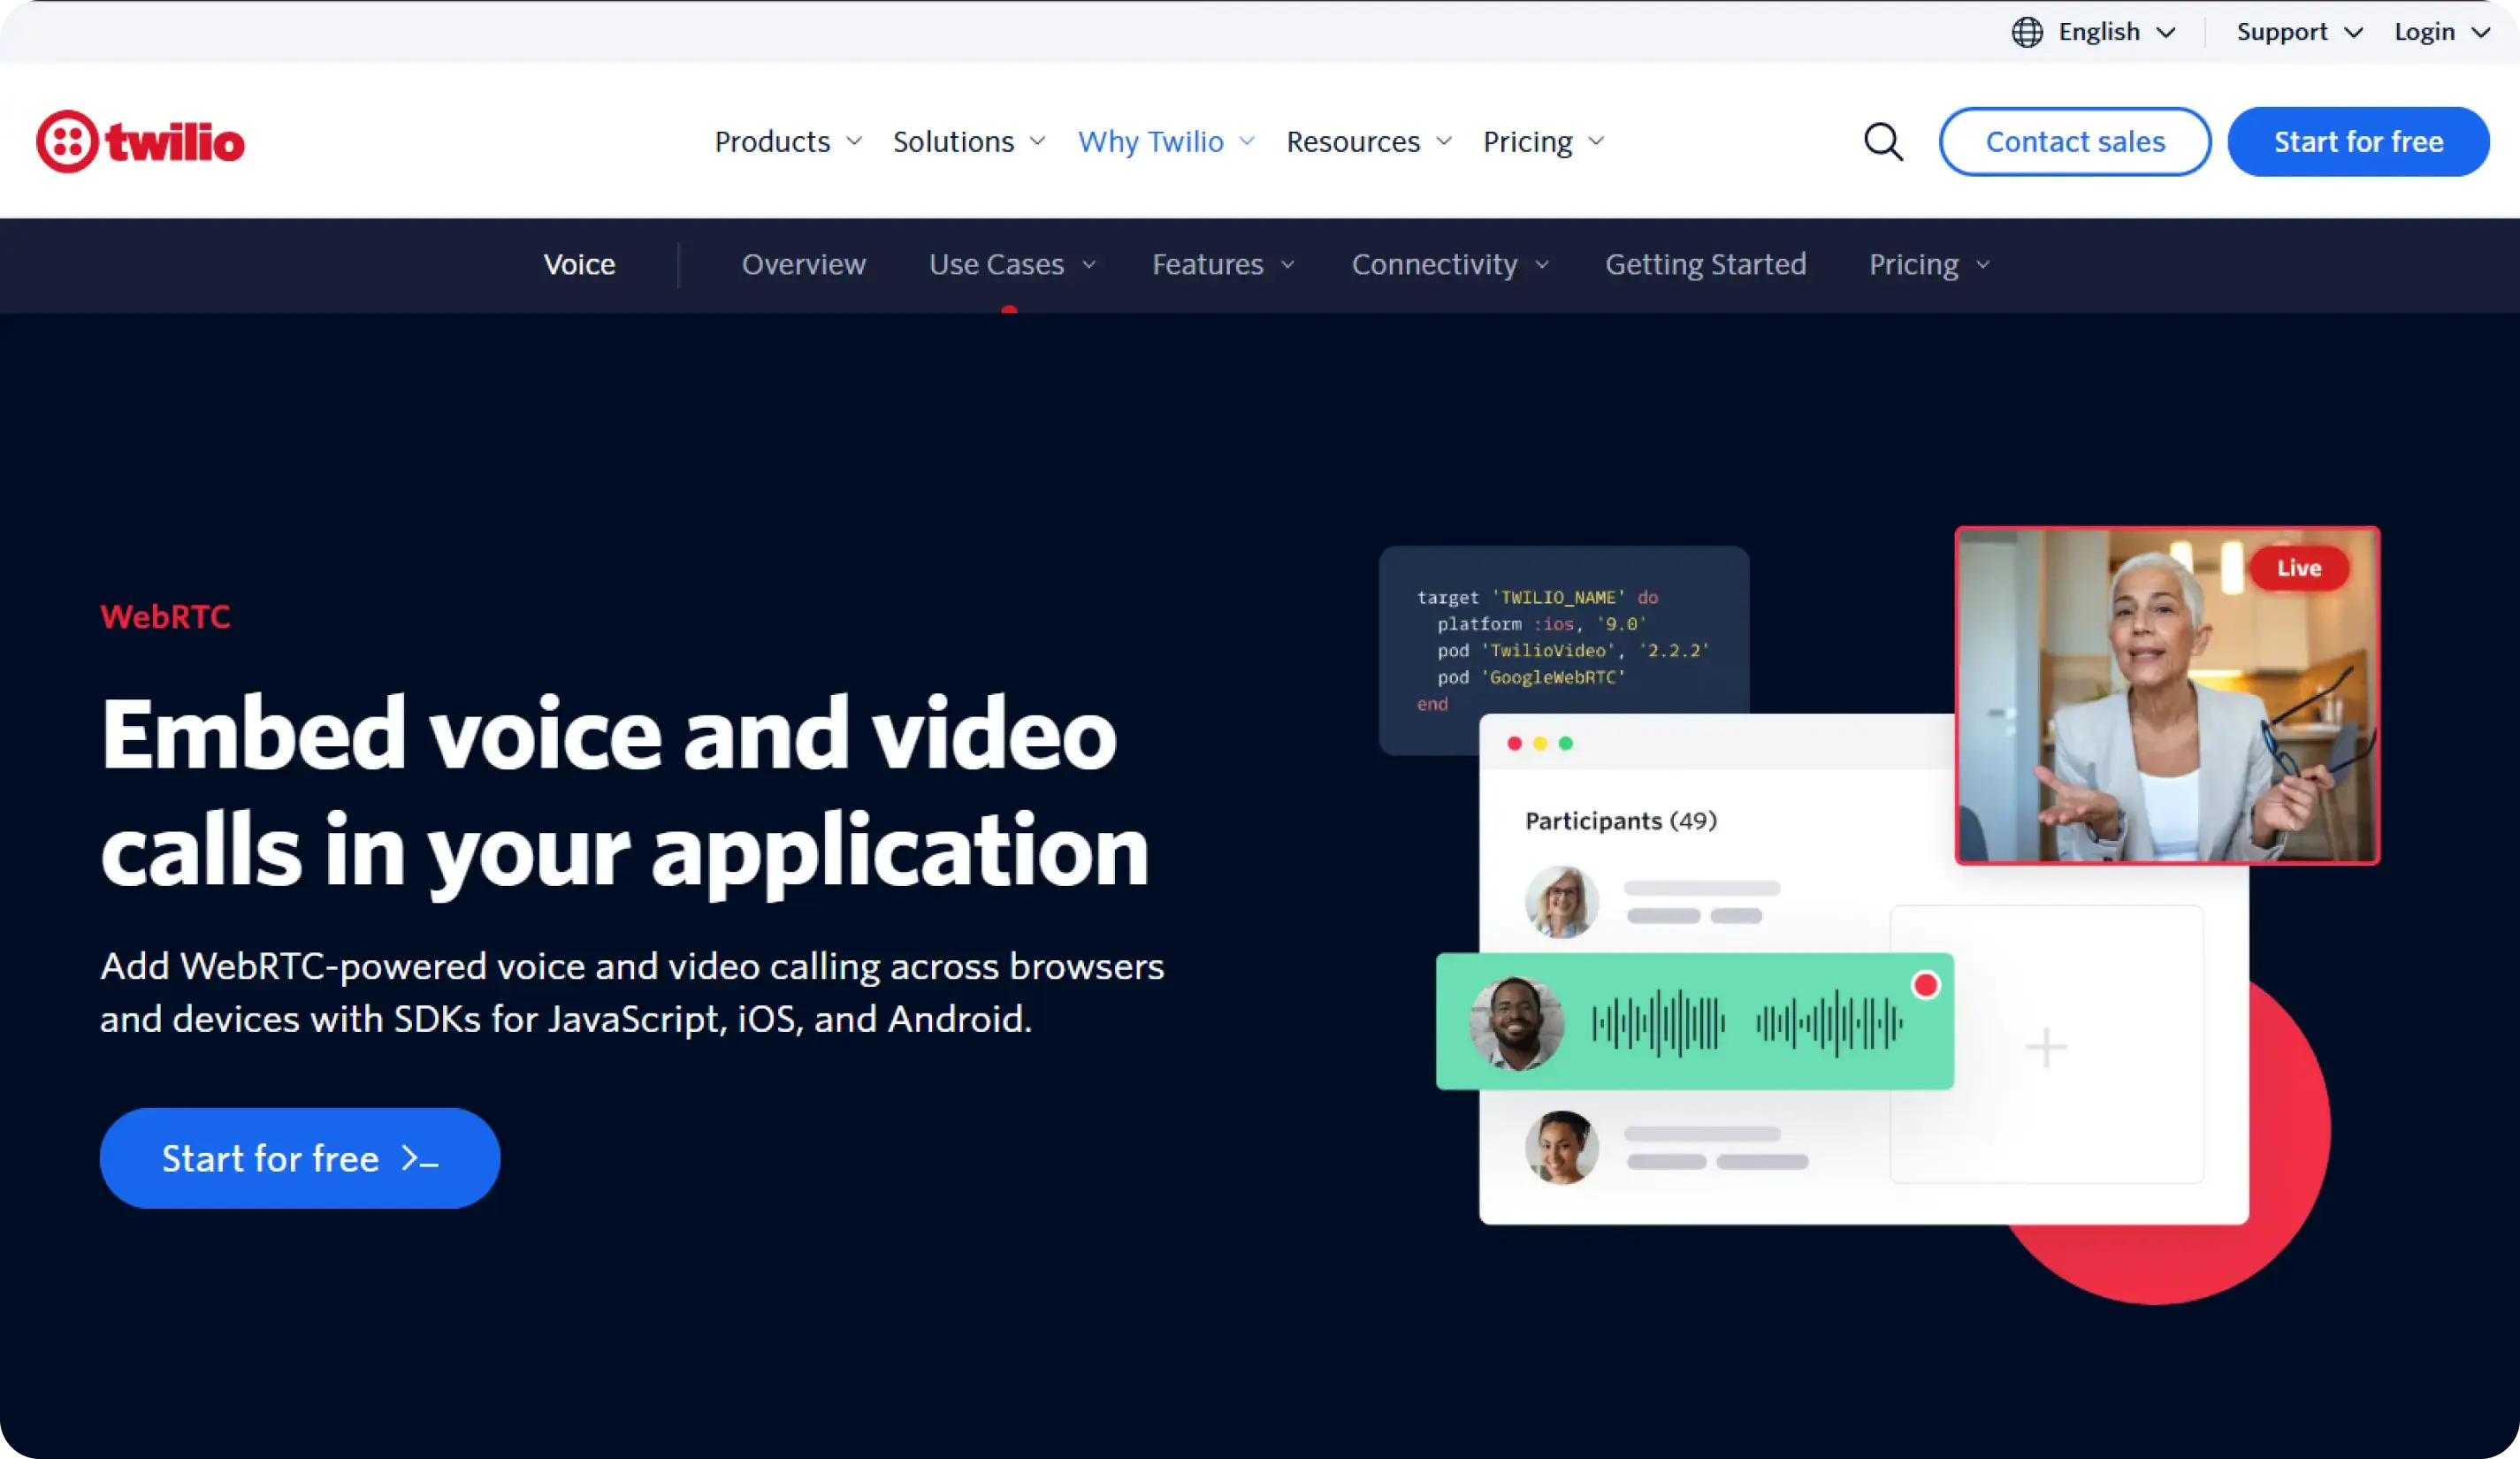Click the green active speaker waveform bar
Screen dimensions: 2520x1459
(x=1694, y=1021)
